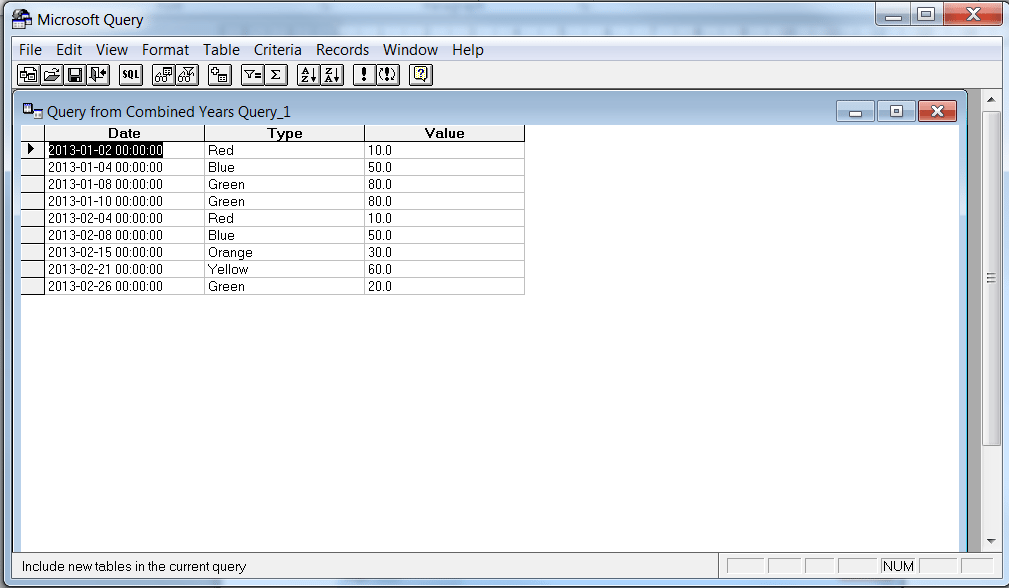Open the SQL view button
The width and height of the screenshot is (1009, 588).
click(x=131, y=75)
